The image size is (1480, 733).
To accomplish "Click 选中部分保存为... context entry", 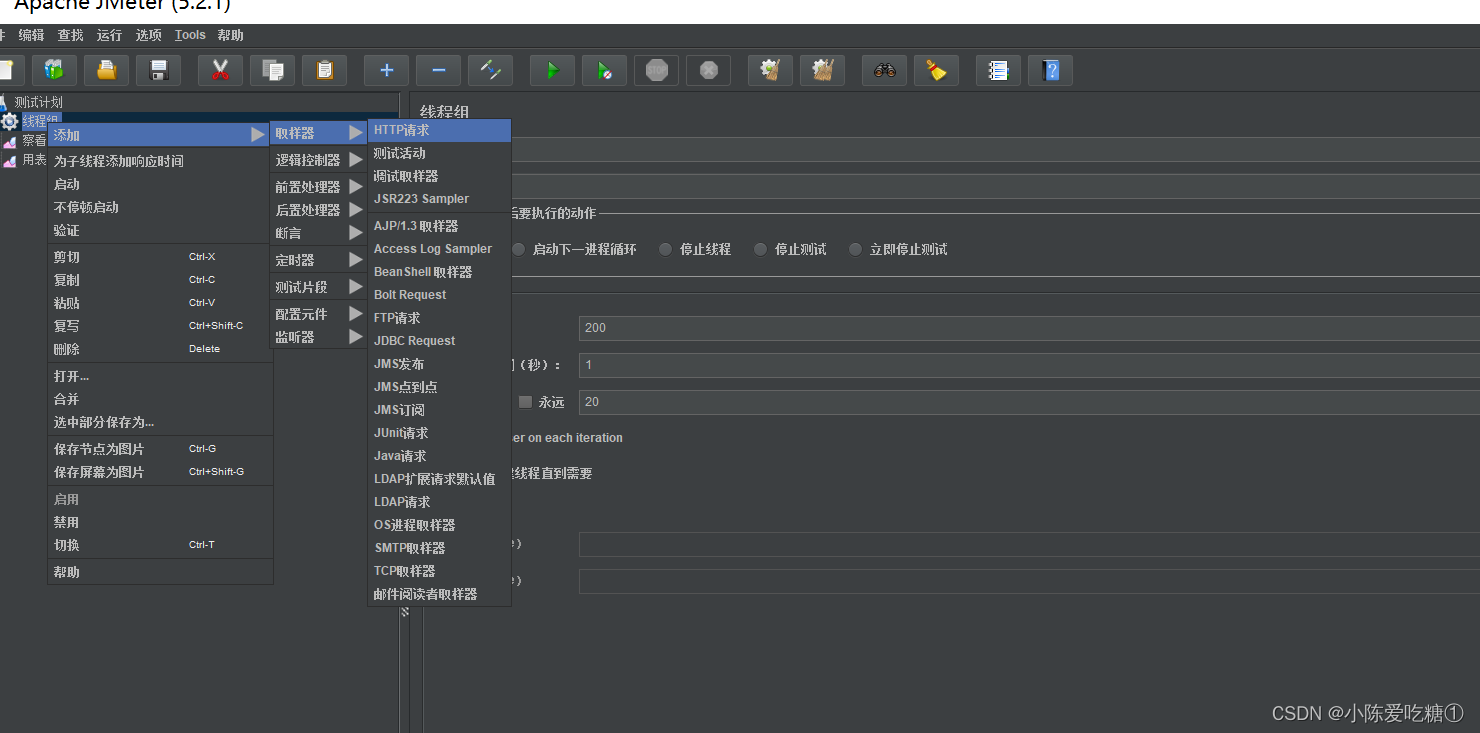I will pos(160,422).
